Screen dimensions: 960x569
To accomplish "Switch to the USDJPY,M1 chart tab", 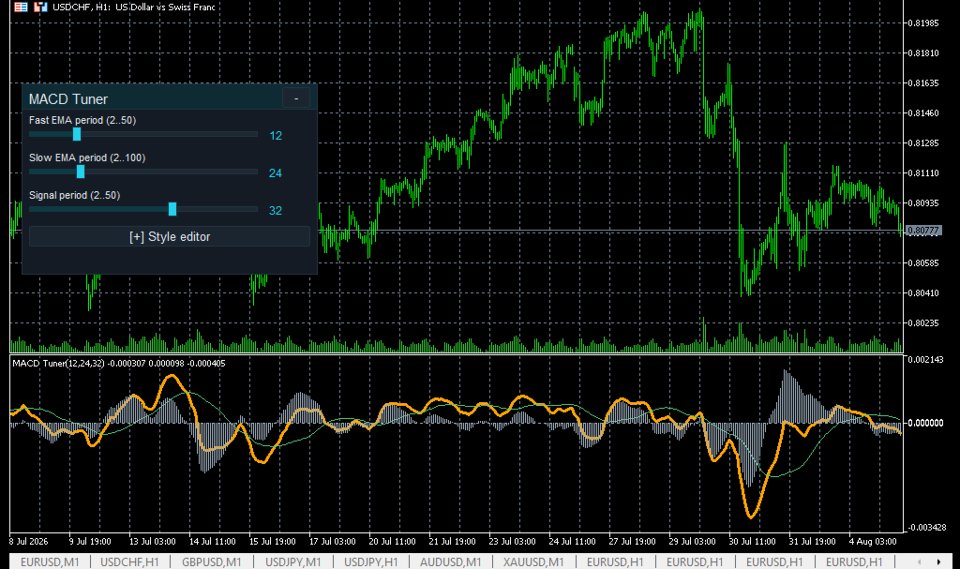I will point(293,562).
